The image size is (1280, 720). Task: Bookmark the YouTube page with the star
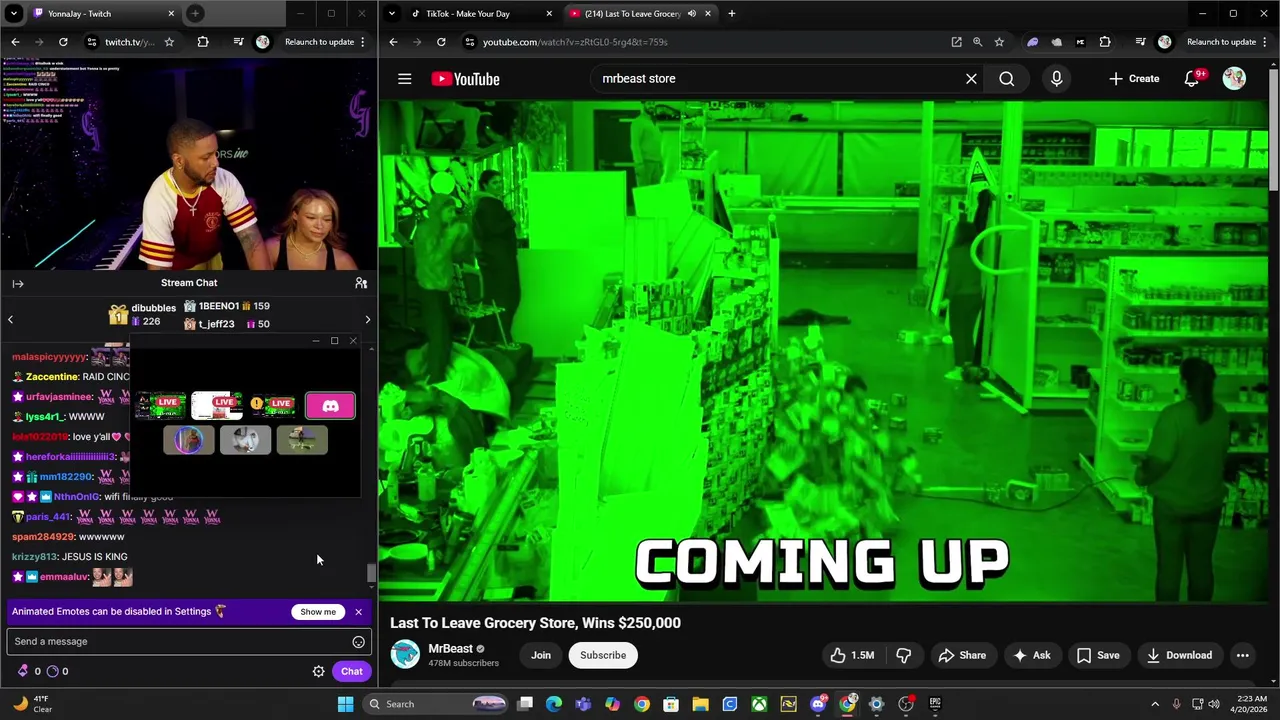[x=999, y=42]
